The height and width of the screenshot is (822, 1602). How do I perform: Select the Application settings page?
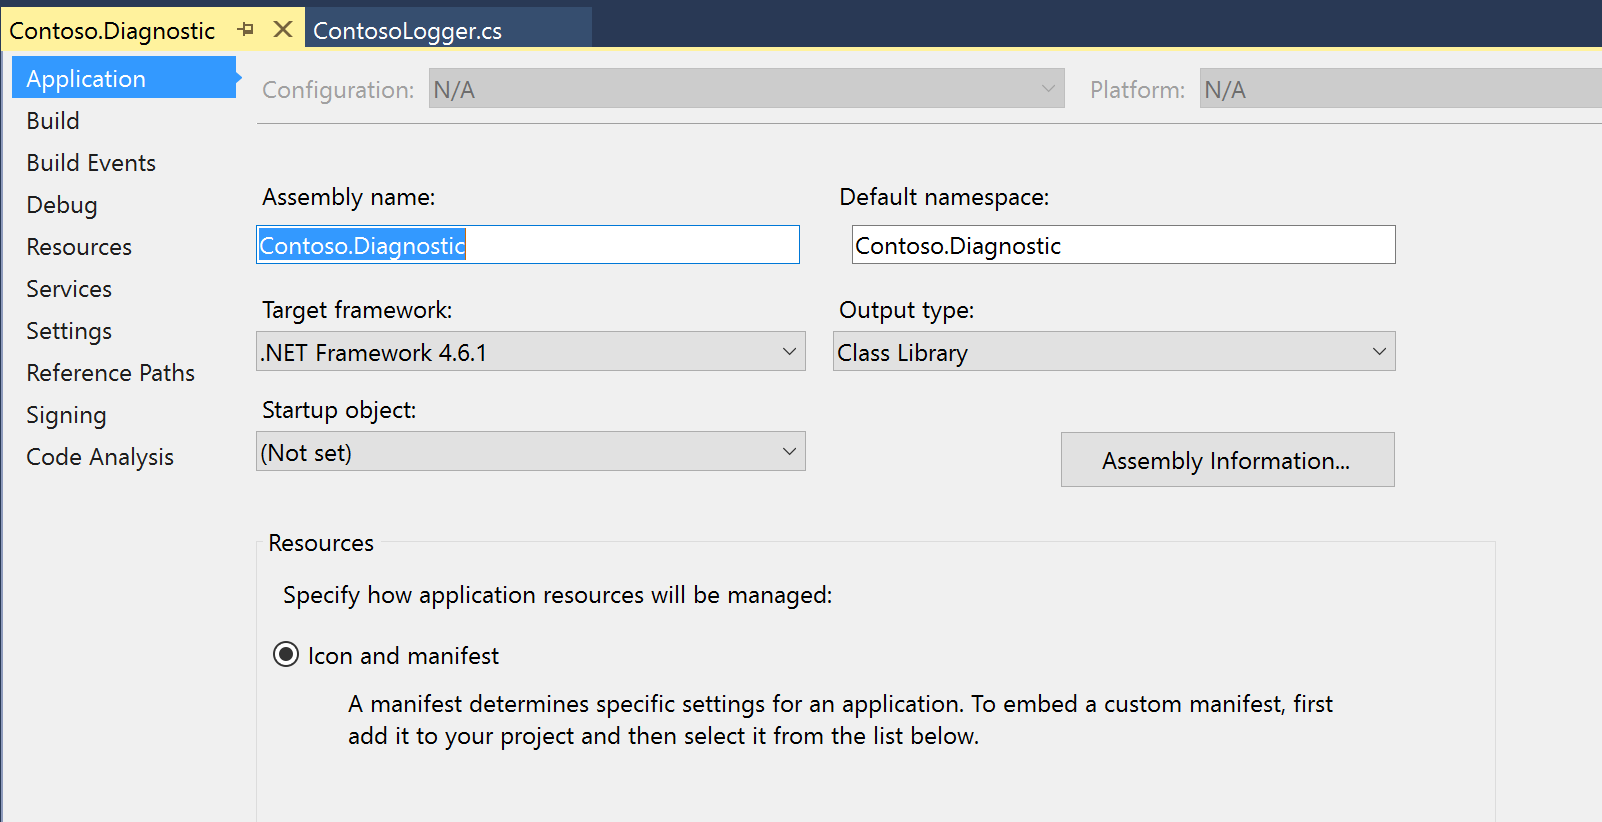86,79
